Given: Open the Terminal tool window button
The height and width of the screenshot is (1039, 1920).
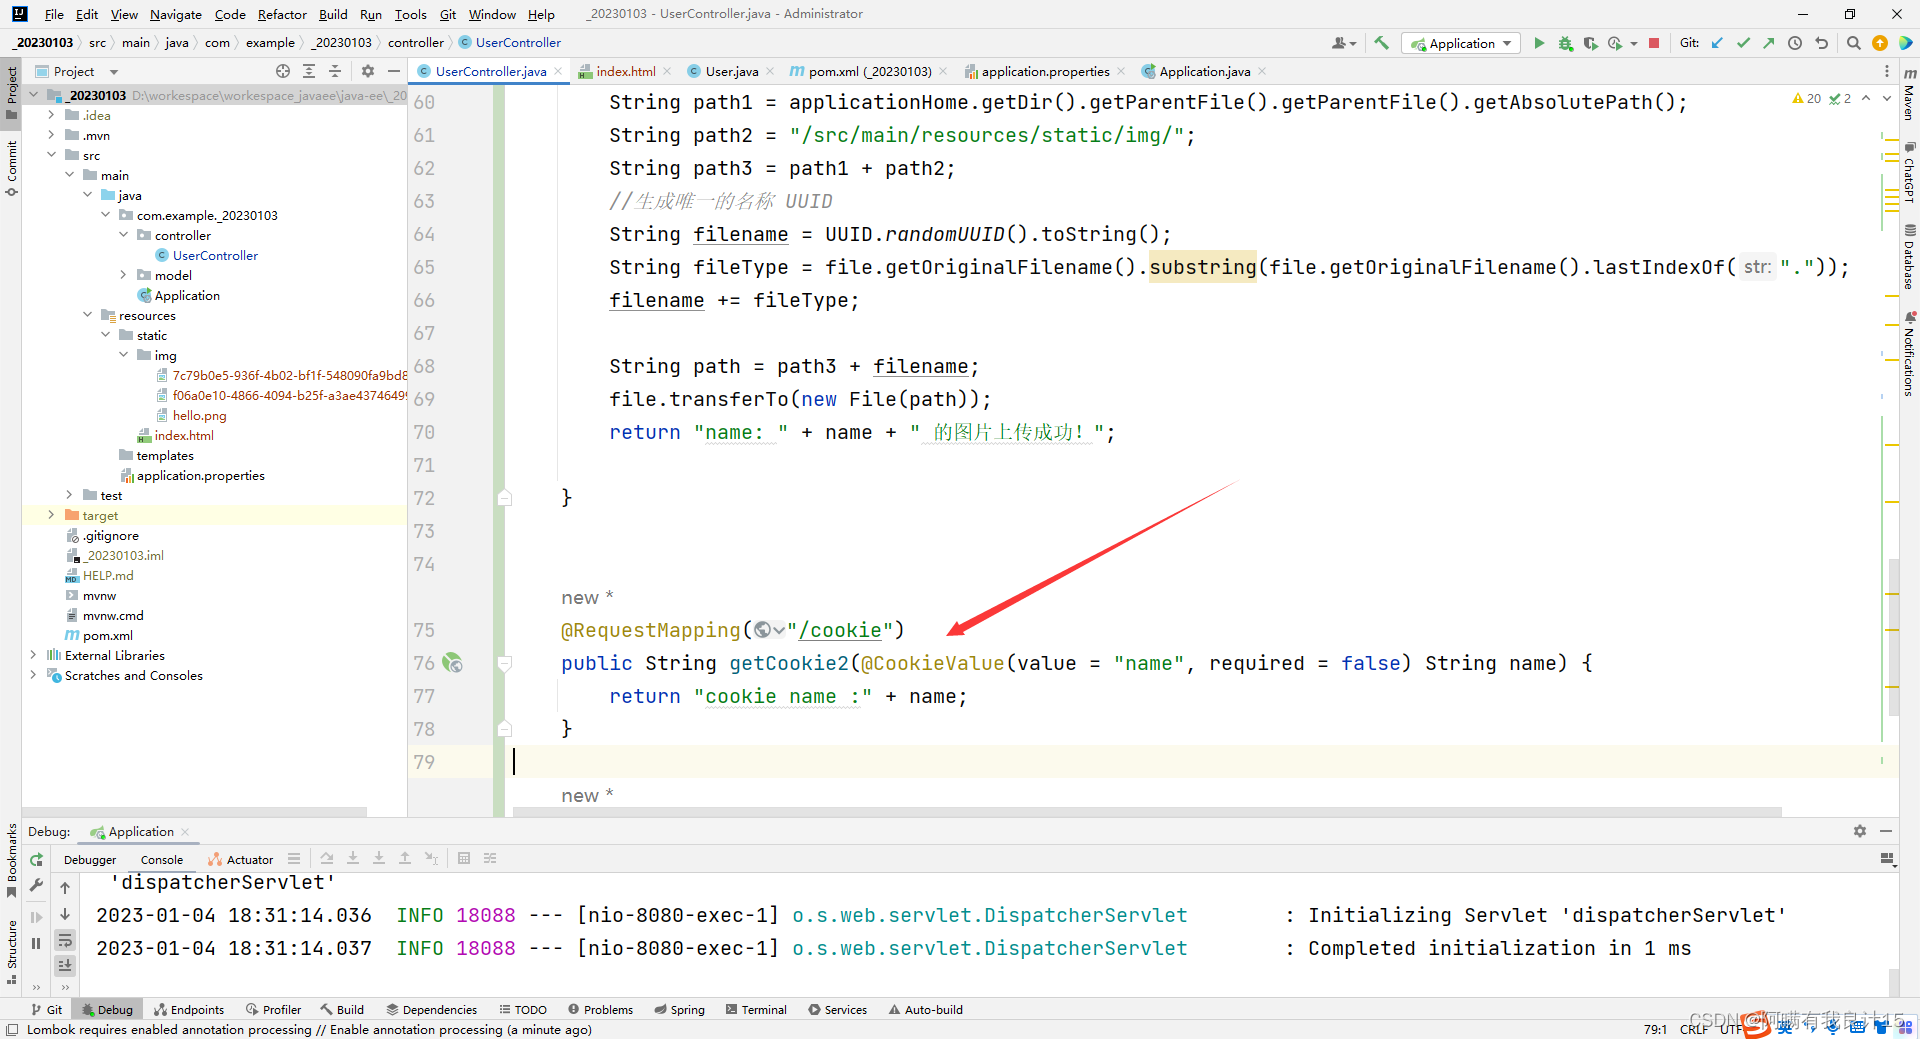Looking at the screenshot, I should click(x=756, y=1009).
